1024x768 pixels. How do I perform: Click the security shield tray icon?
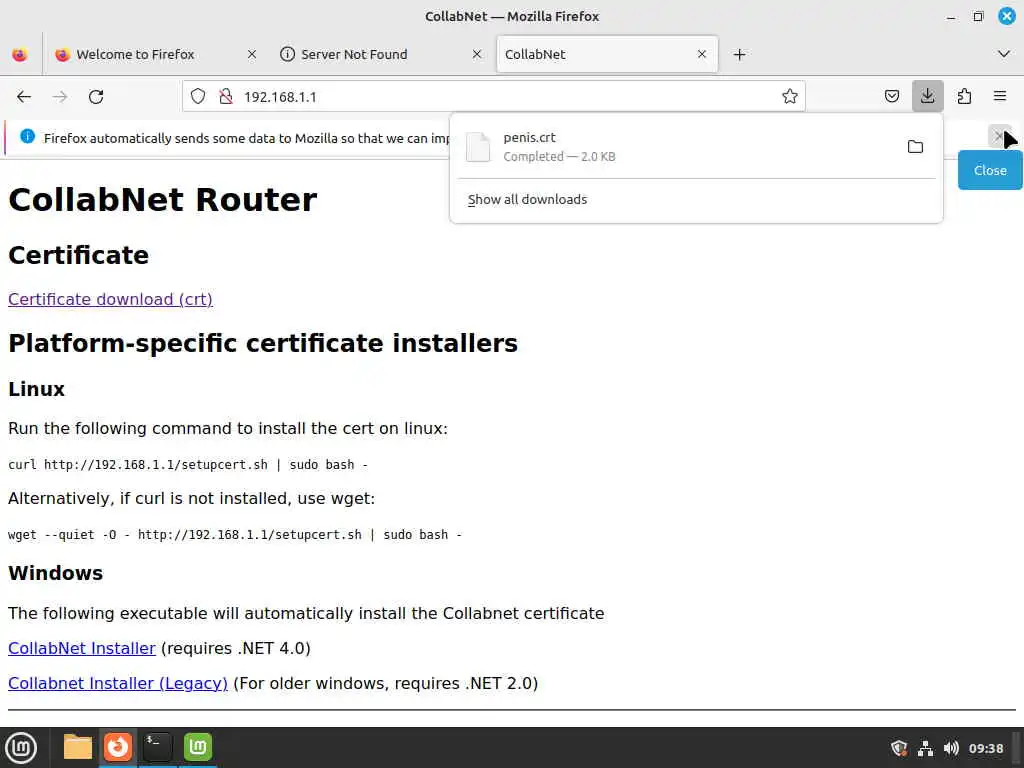pyautogui.click(x=899, y=748)
